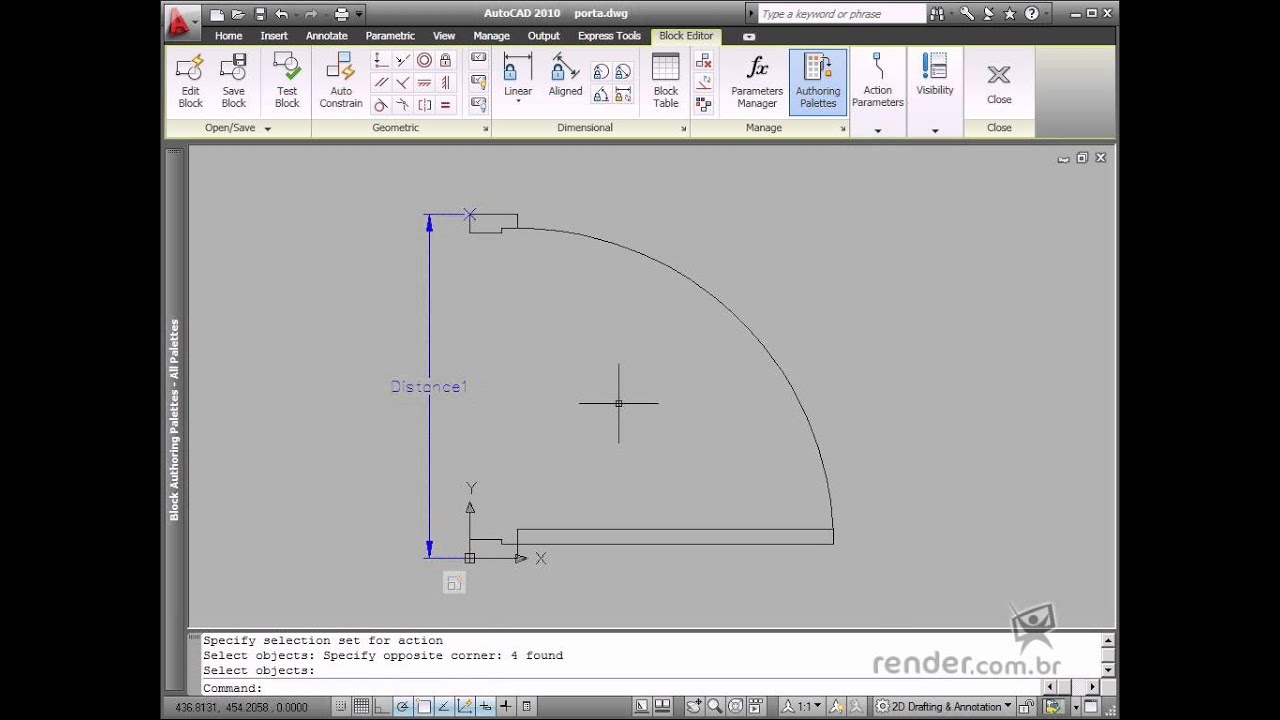Select the Perpendicular constraint icon
This screenshot has height=720, width=1280.
pyautogui.click(x=402, y=83)
